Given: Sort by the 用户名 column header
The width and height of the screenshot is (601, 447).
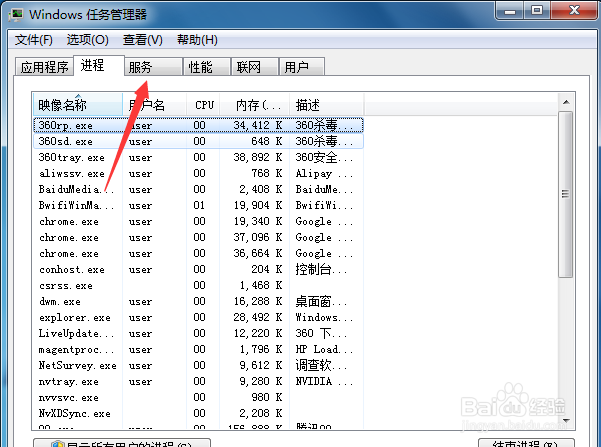Looking at the screenshot, I should (x=154, y=104).
